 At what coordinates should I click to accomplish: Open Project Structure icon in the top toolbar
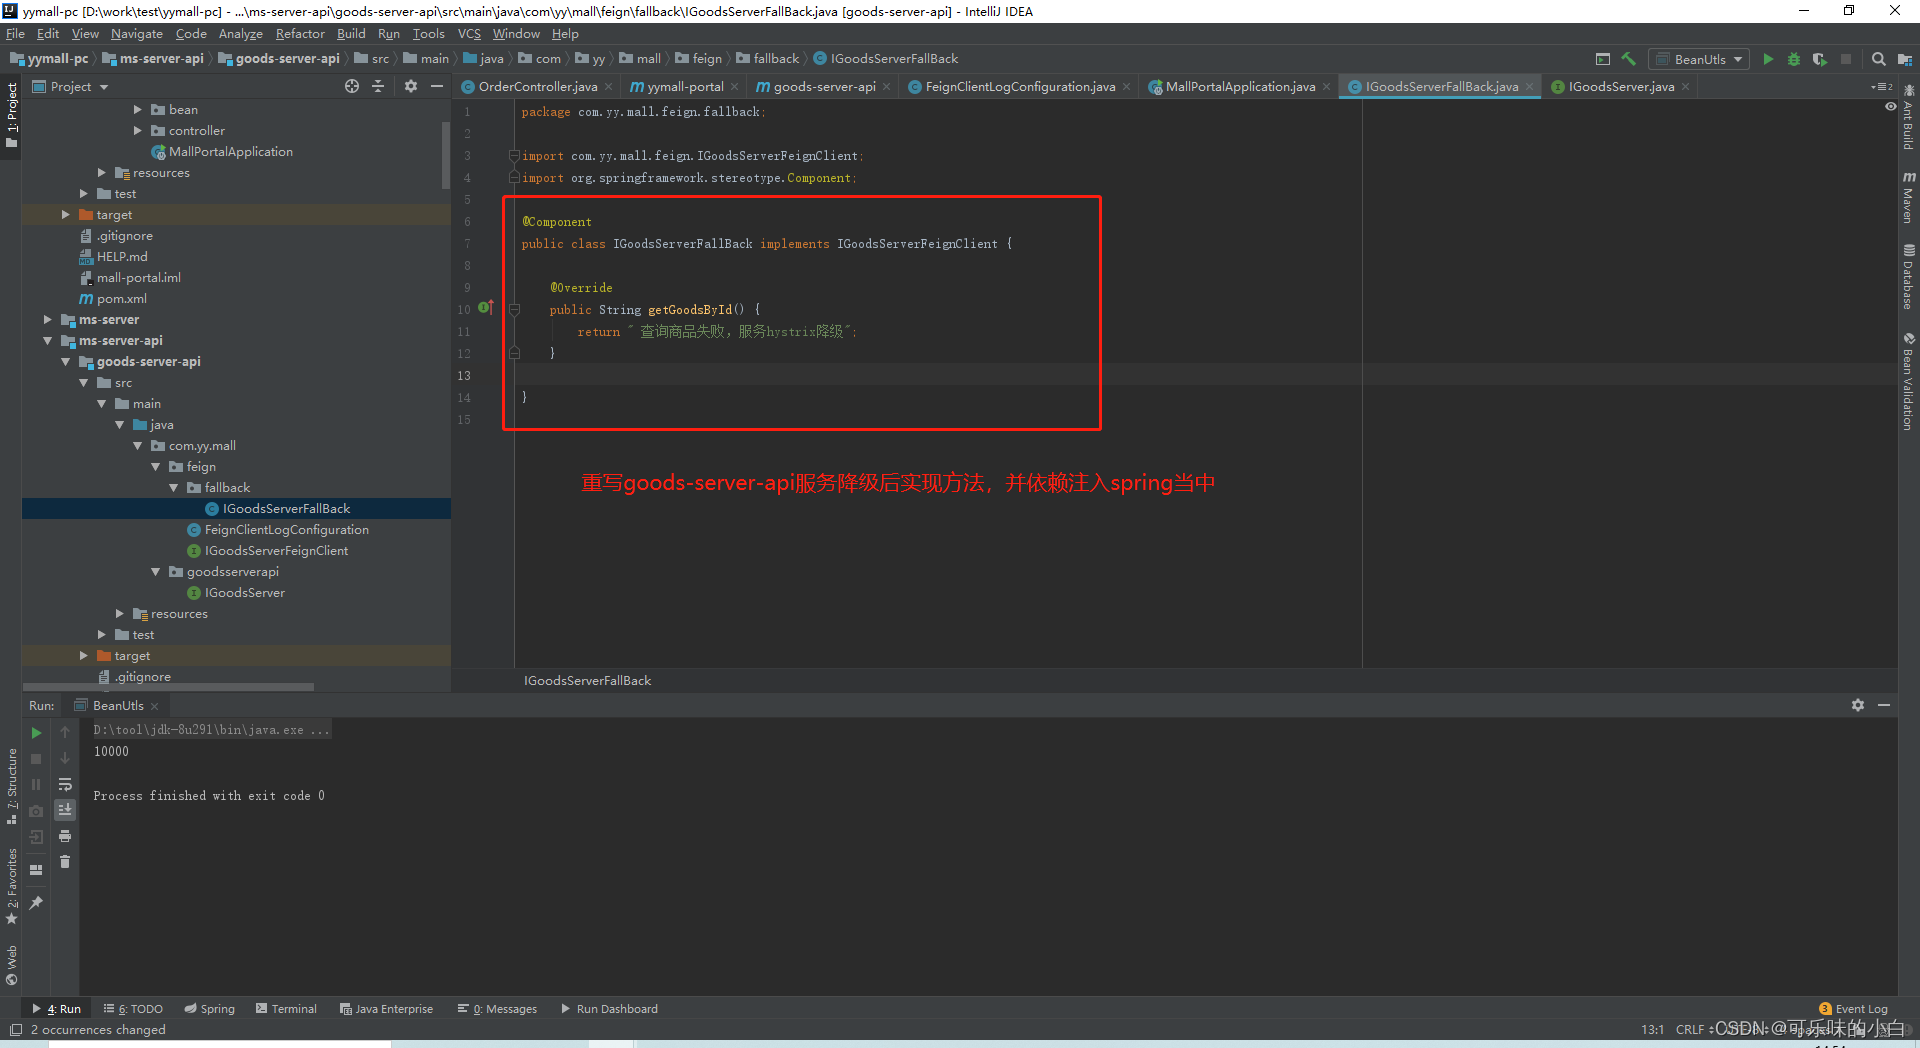(x=1904, y=59)
